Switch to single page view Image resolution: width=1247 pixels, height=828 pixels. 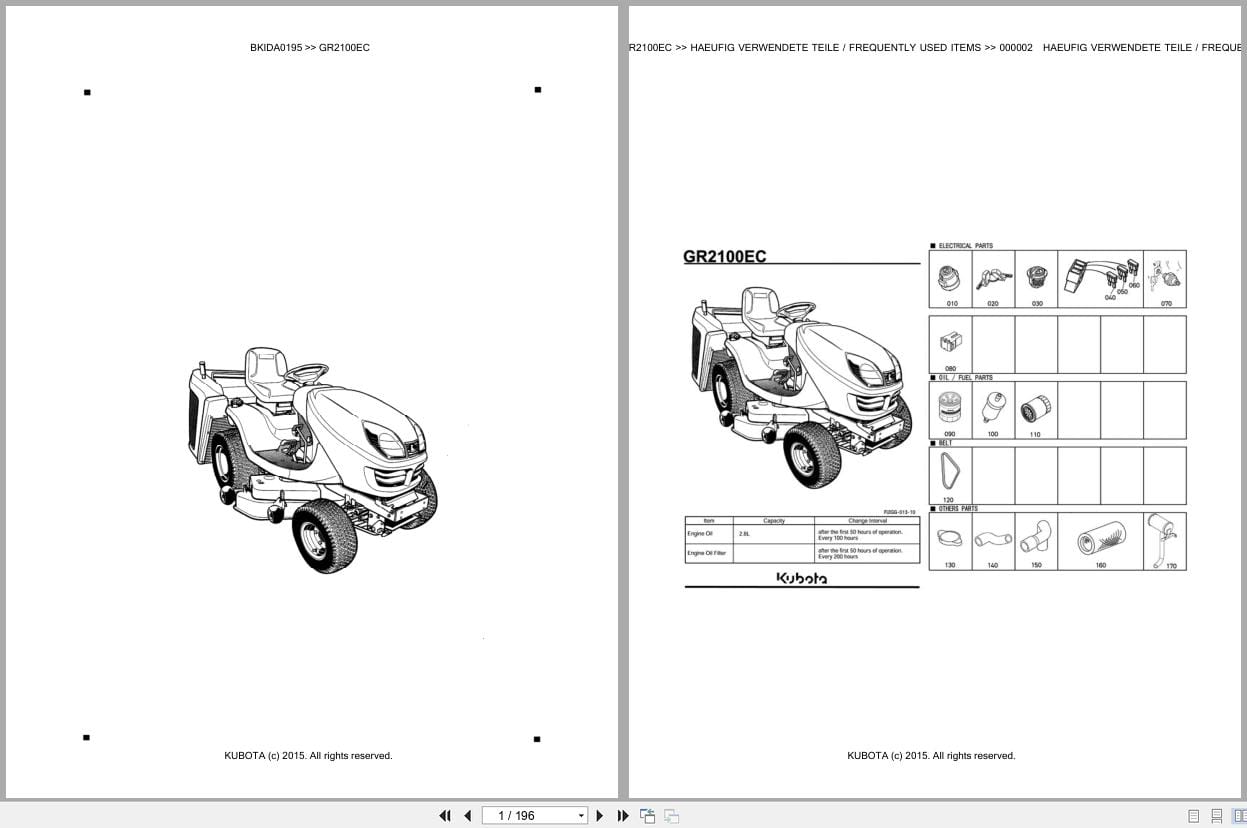point(1193,816)
